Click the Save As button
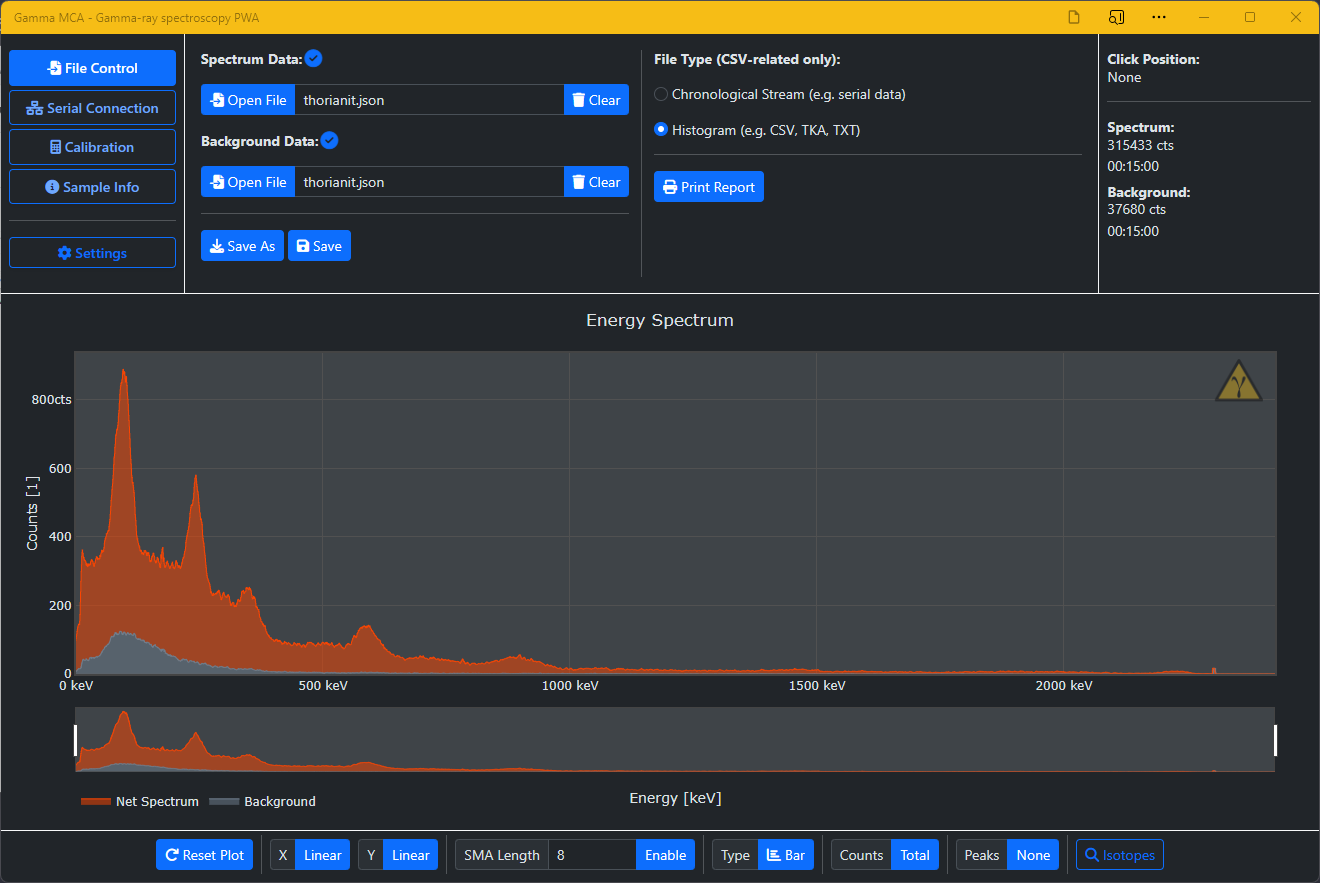 pos(242,246)
